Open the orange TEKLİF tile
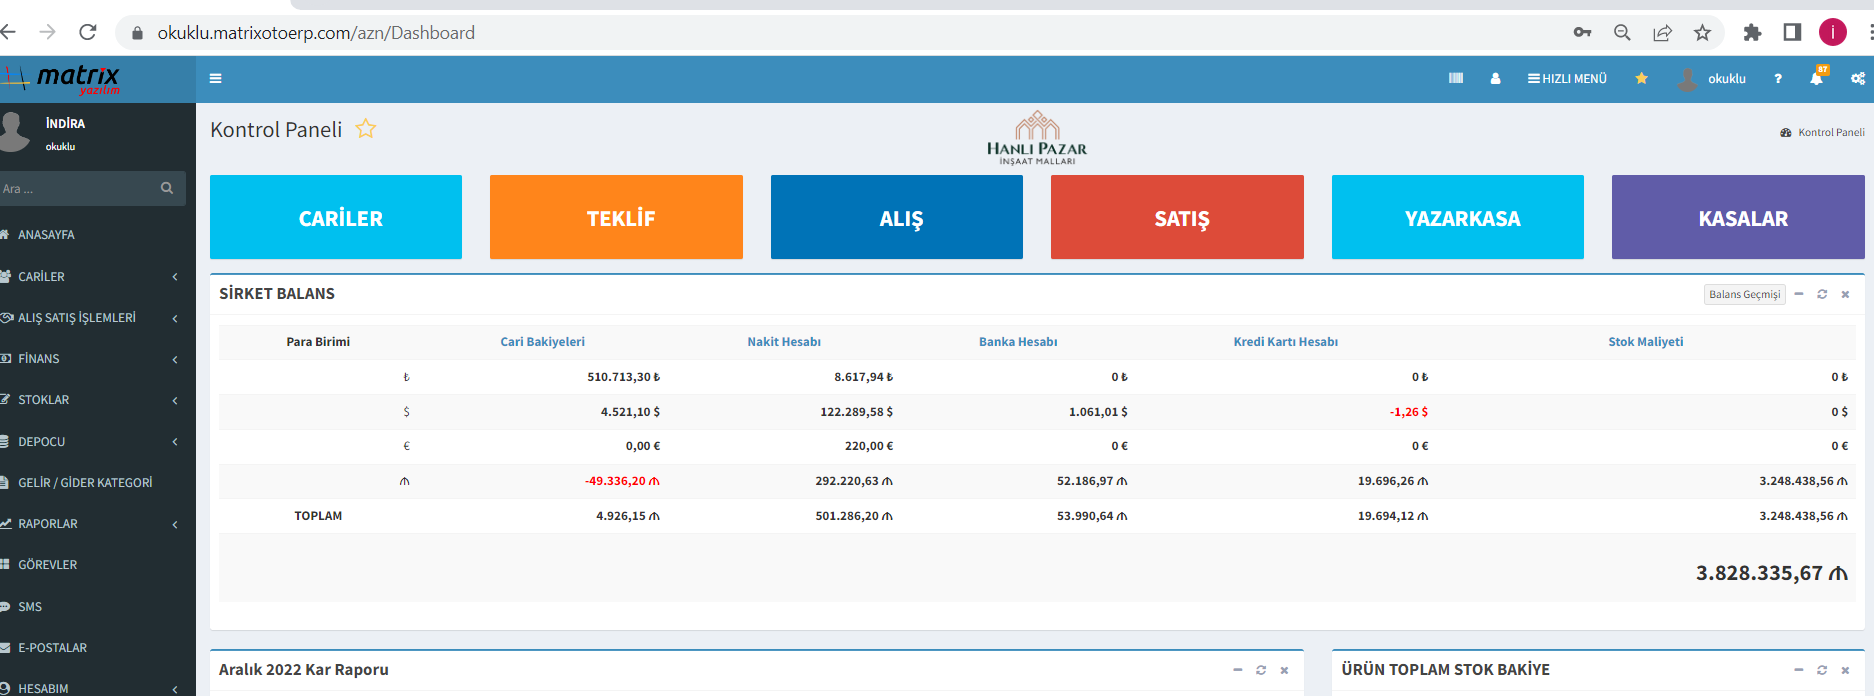Screen dimensions: 1874x696 pos(616,217)
